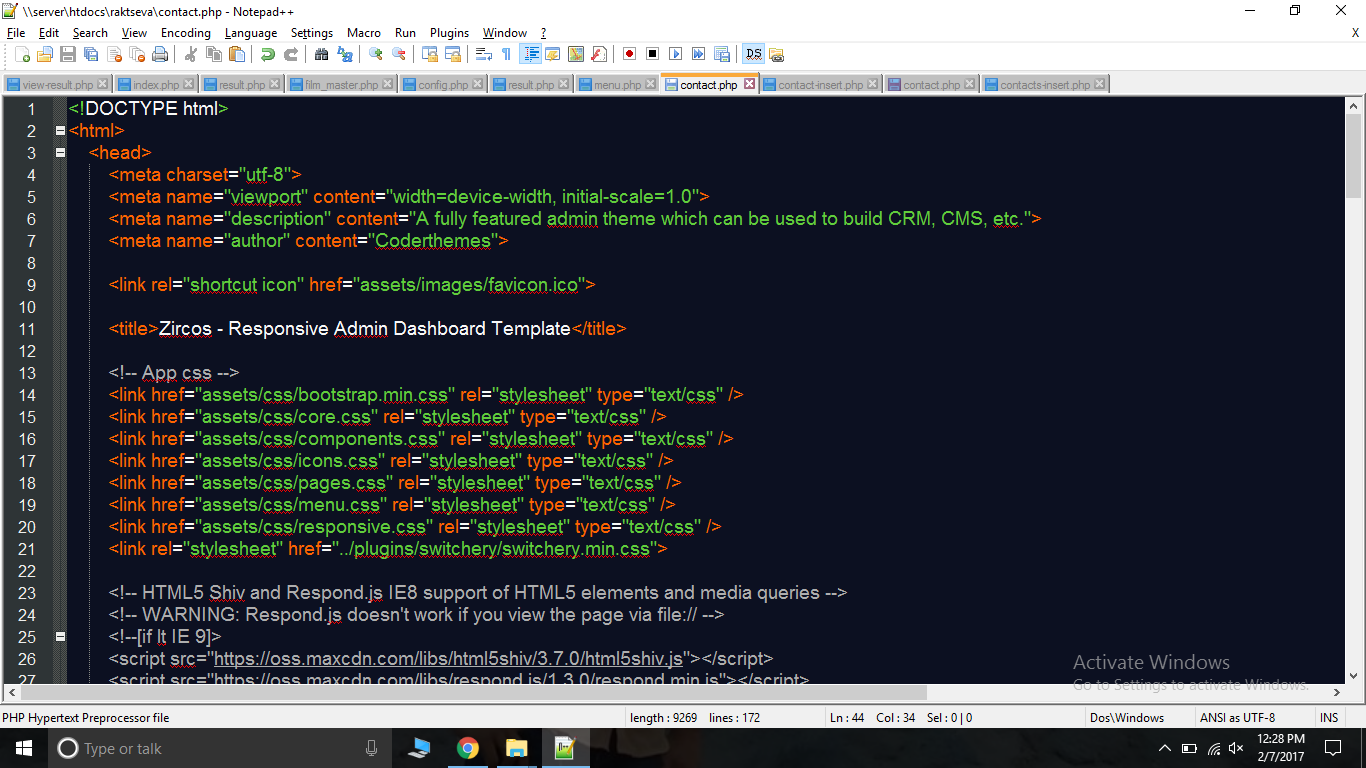Collapse the html tag fold on line 2
This screenshot has height=768, width=1366.
[x=60, y=131]
